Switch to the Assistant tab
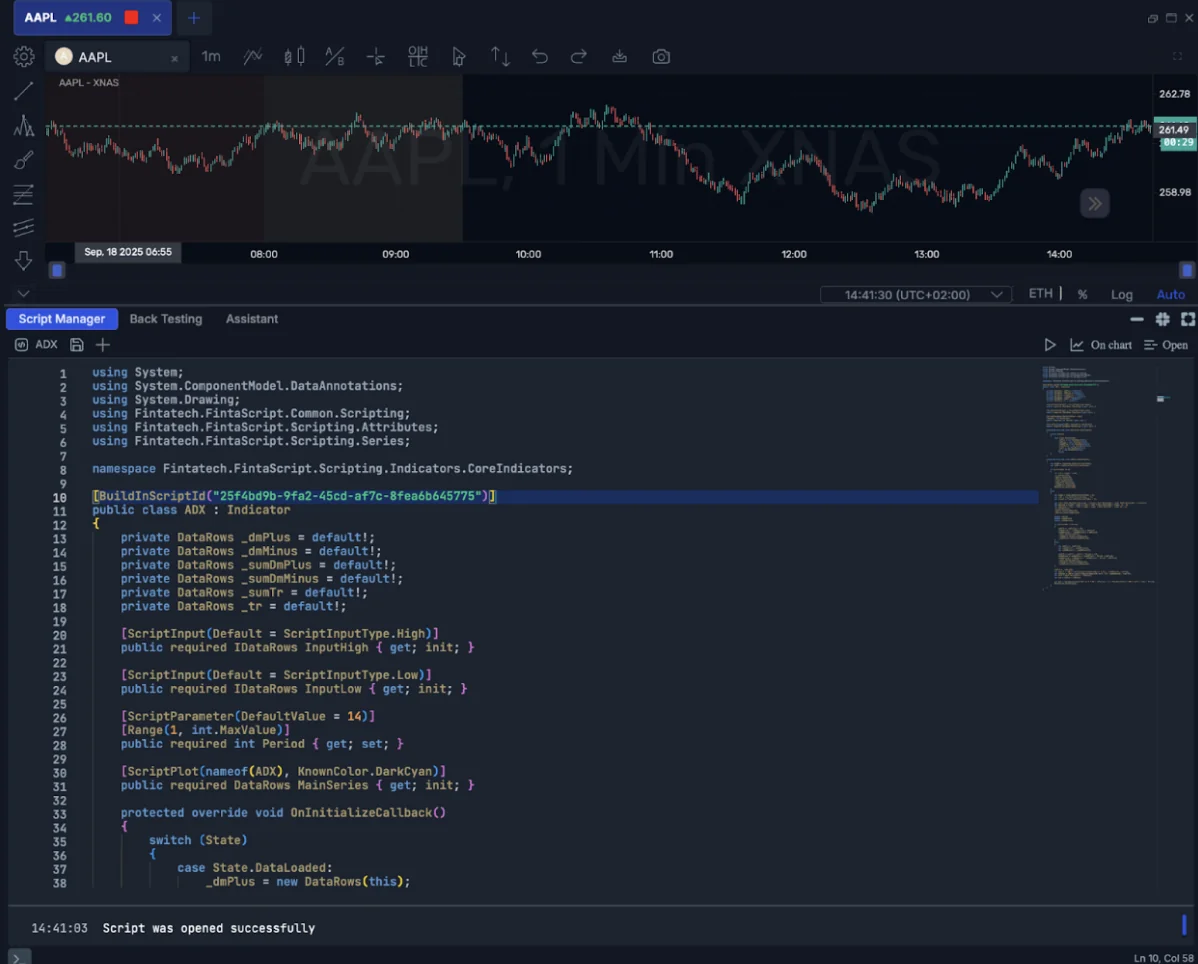Screen dimensions: 1198x964 tap(252, 319)
